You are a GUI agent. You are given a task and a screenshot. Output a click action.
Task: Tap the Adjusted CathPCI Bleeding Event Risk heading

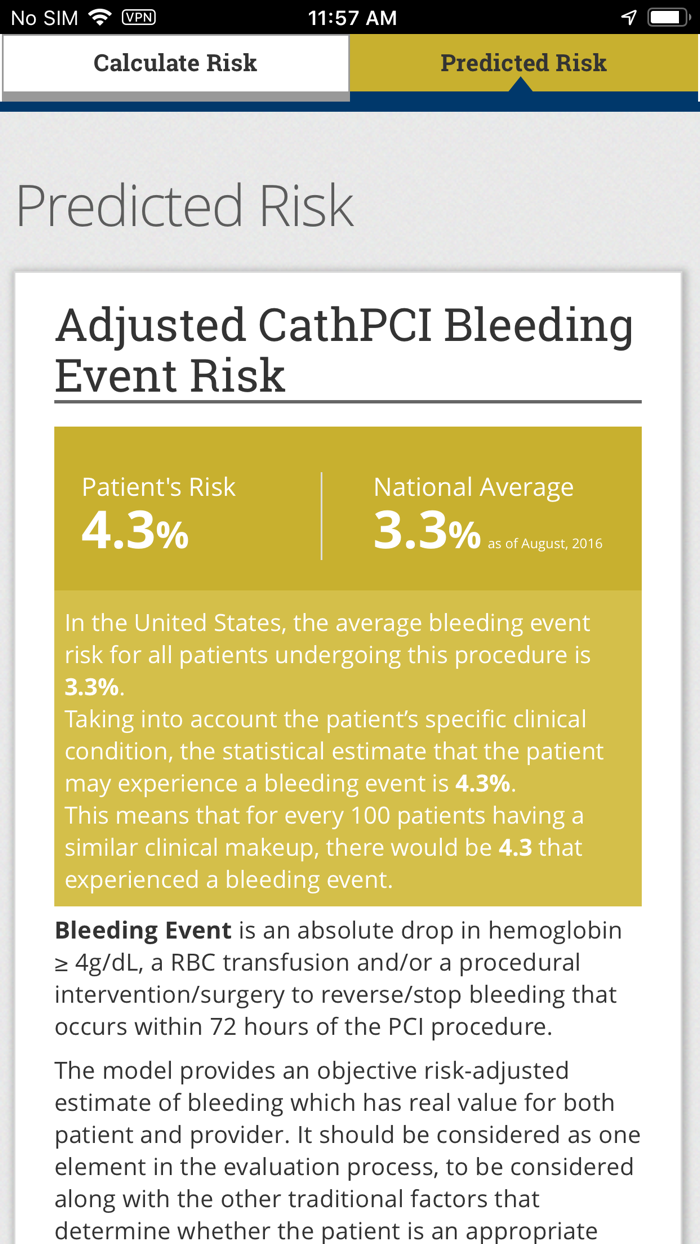click(345, 349)
